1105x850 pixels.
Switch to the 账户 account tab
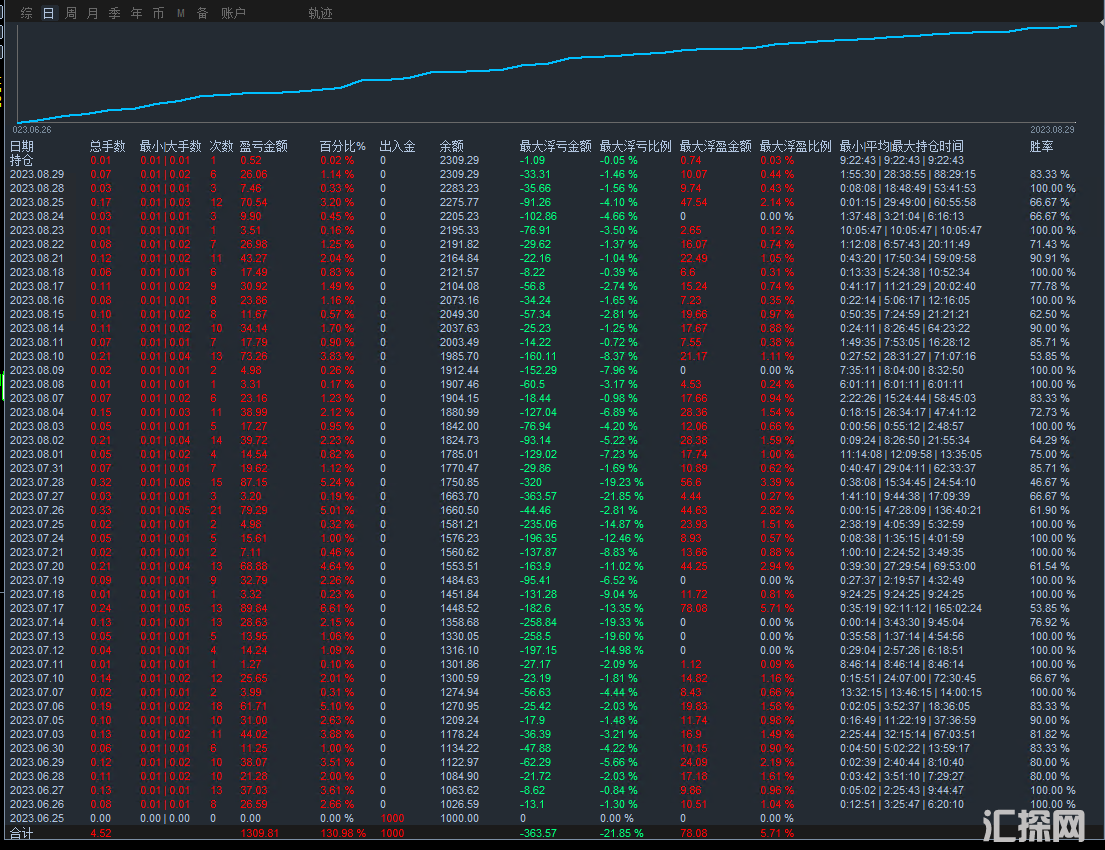click(x=233, y=13)
